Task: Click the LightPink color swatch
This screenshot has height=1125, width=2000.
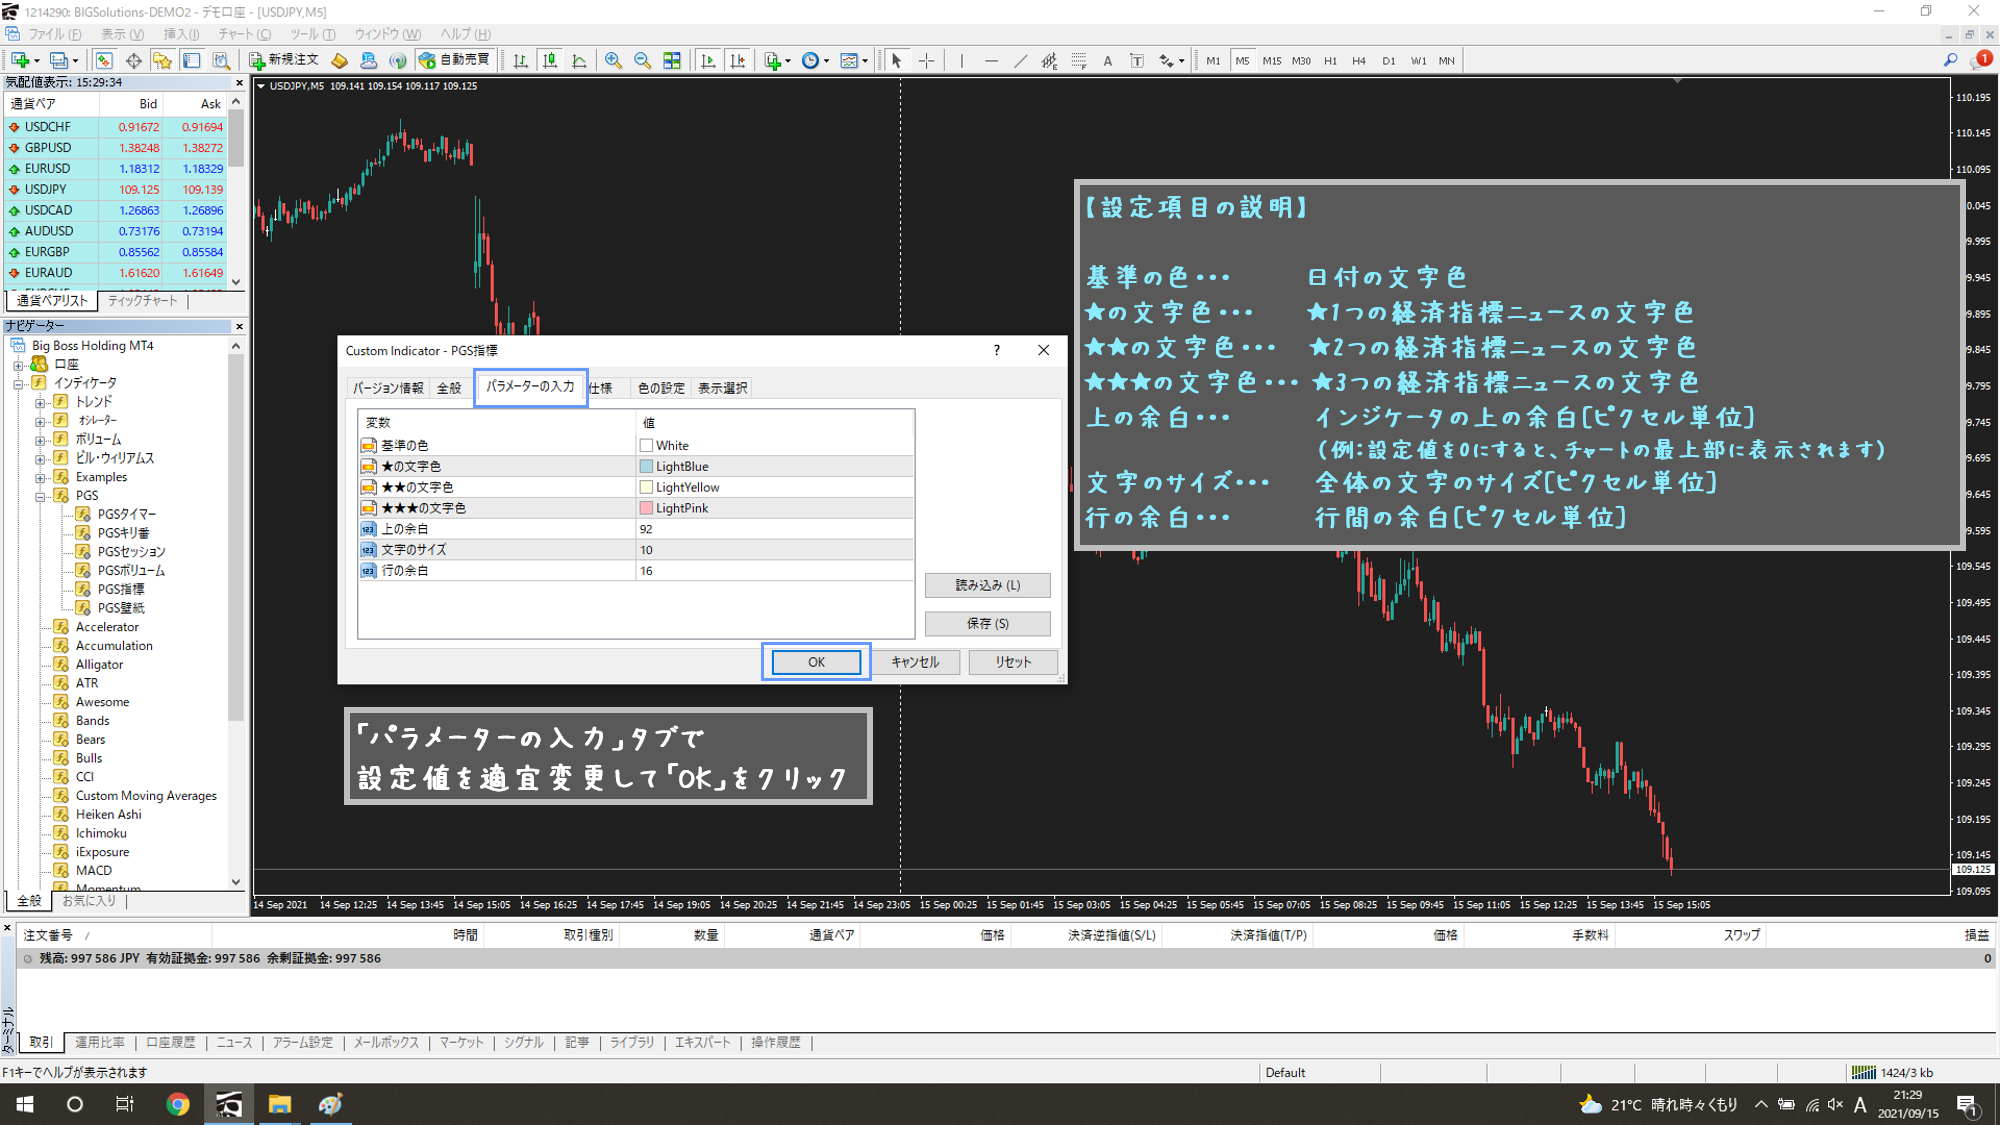Action: click(646, 508)
